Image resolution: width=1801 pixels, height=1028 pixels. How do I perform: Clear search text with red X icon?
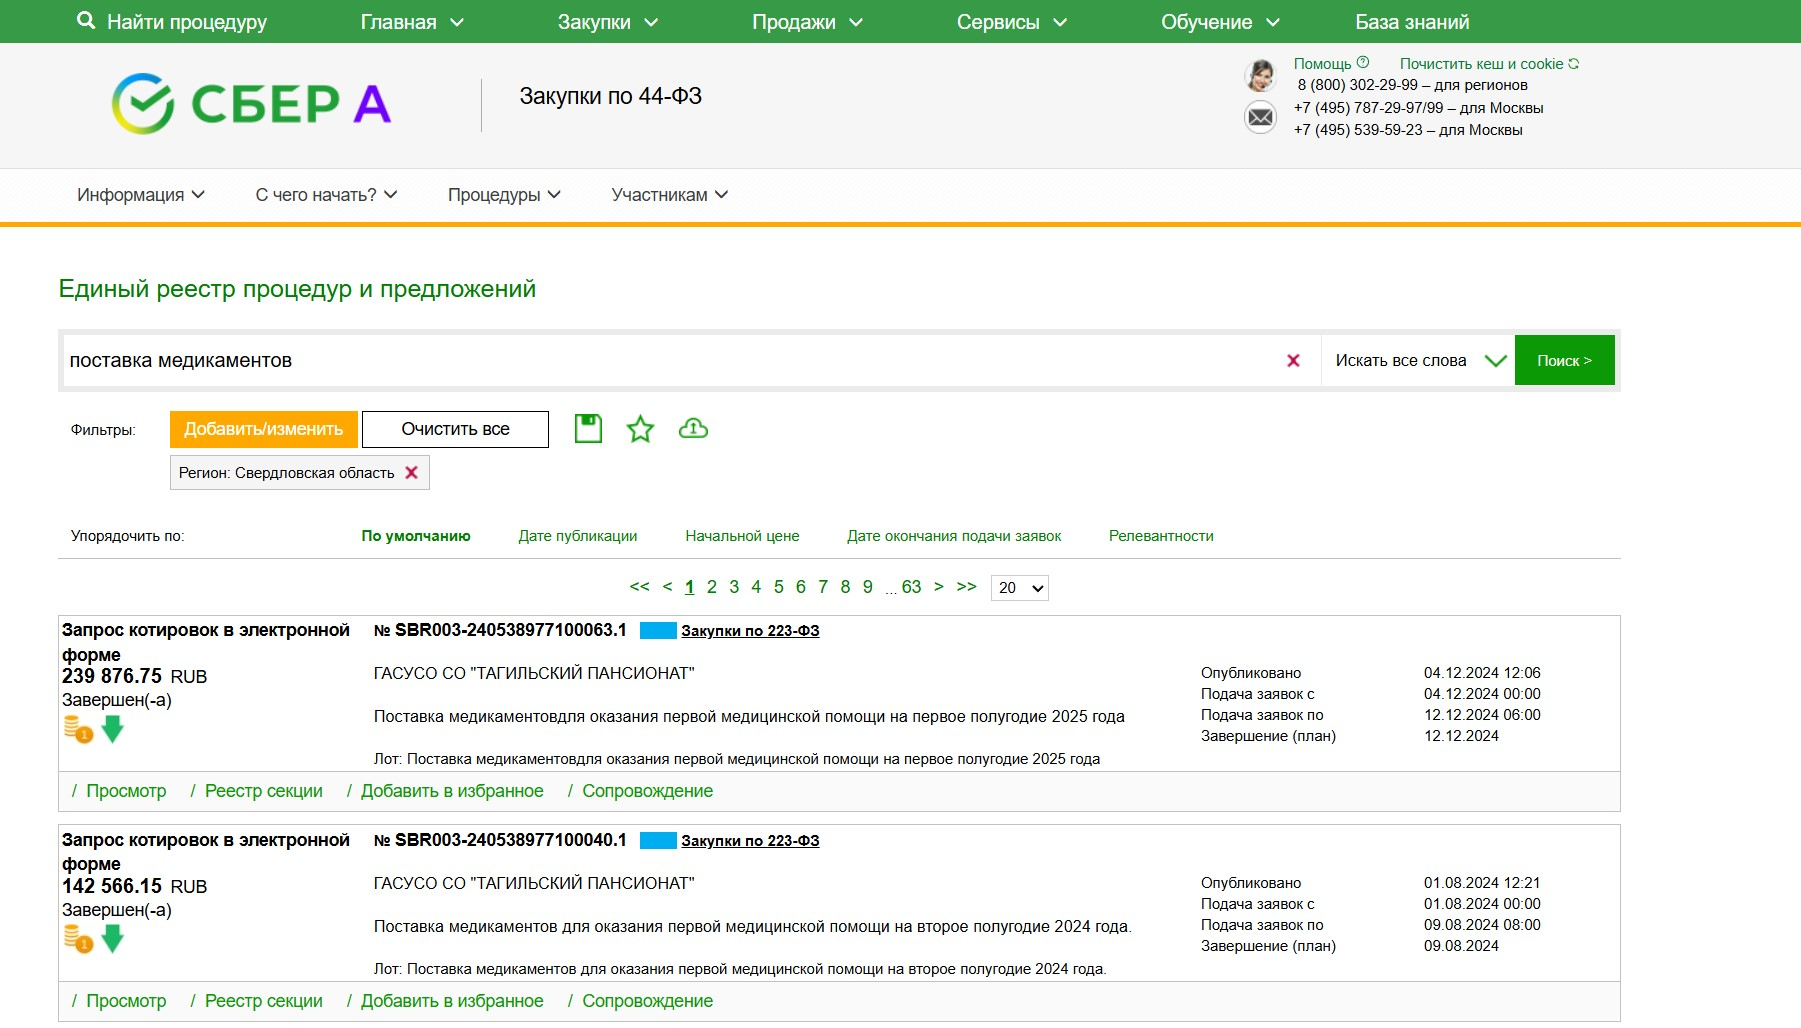(1293, 361)
